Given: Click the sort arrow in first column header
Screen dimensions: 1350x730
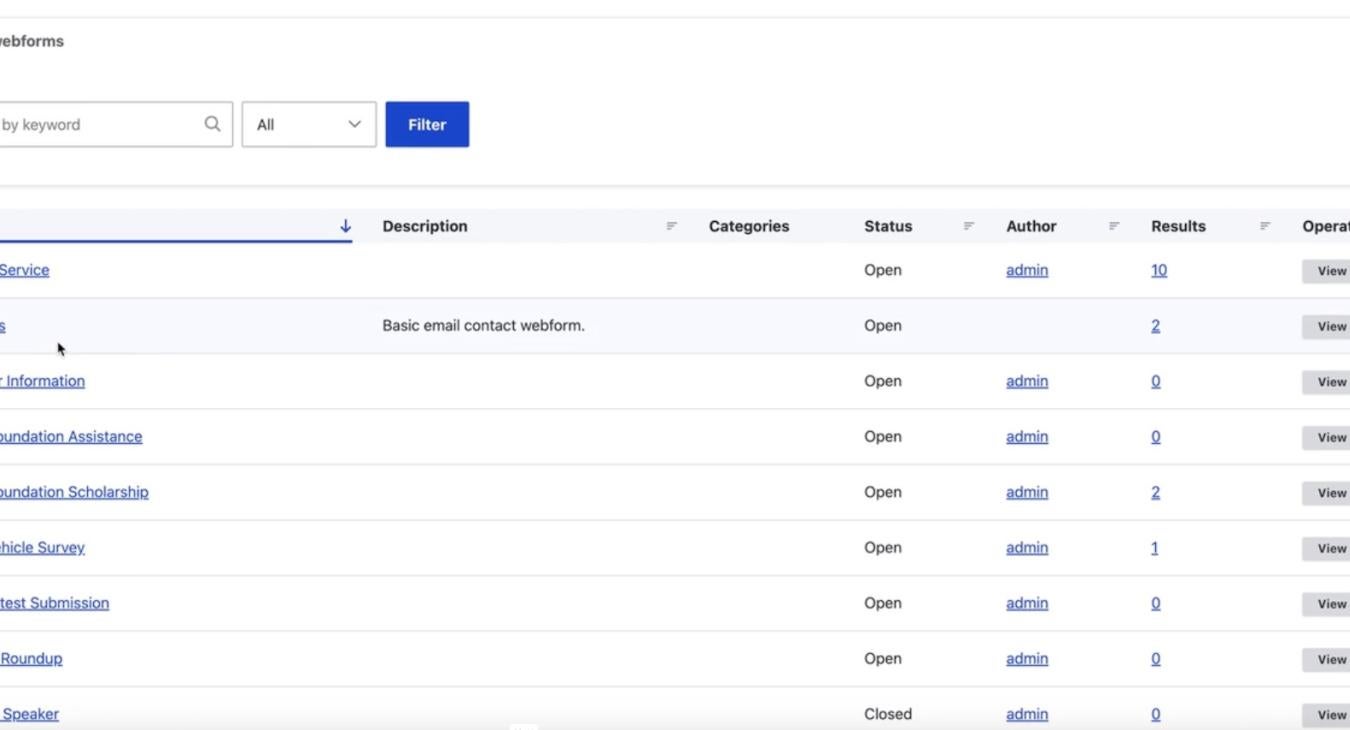Looking at the screenshot, I should (345, 226).
